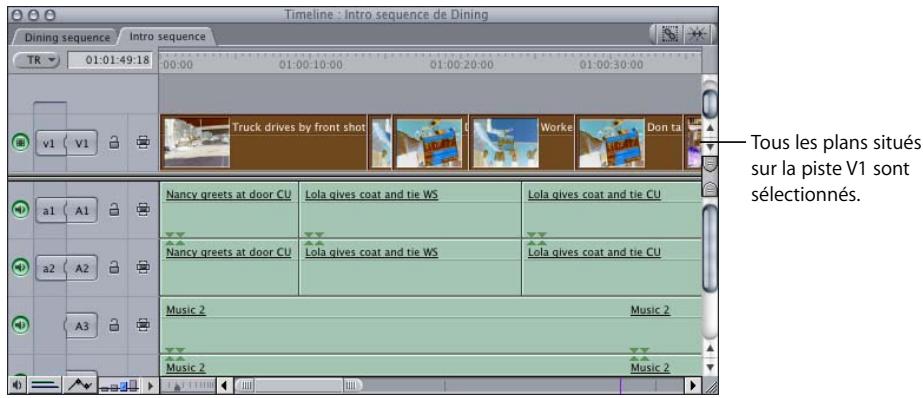
Task: Click the A1 destination control
Action: tap(81, 210)
